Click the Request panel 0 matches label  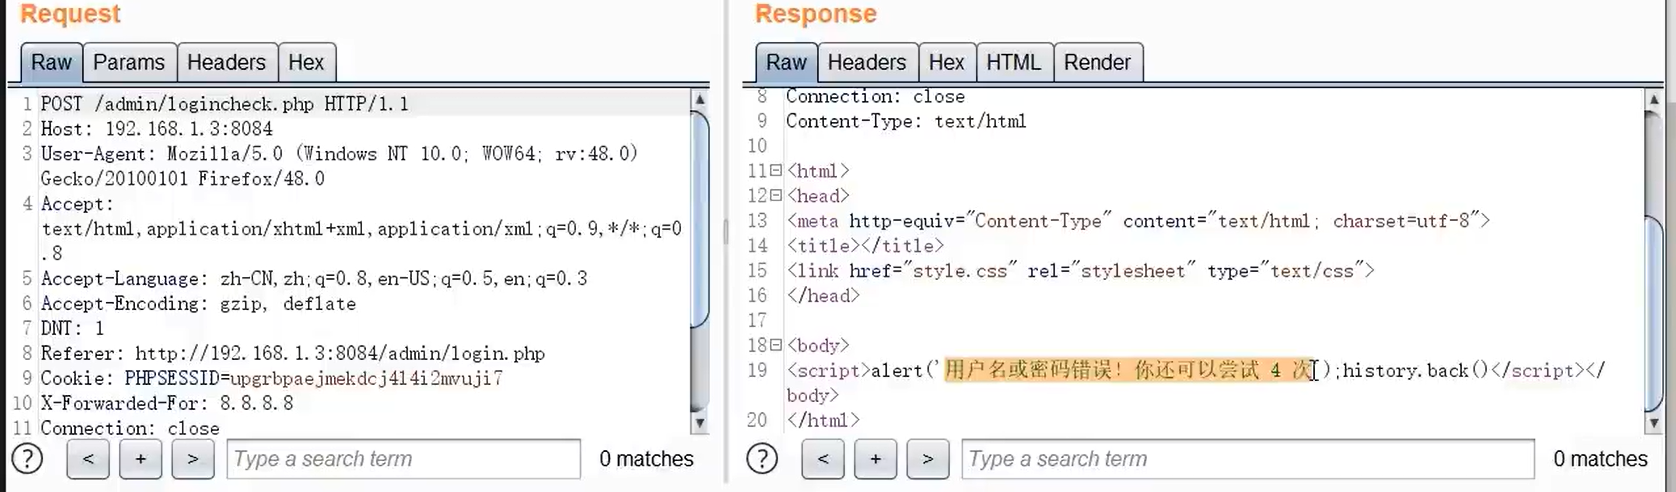[646, 459]
